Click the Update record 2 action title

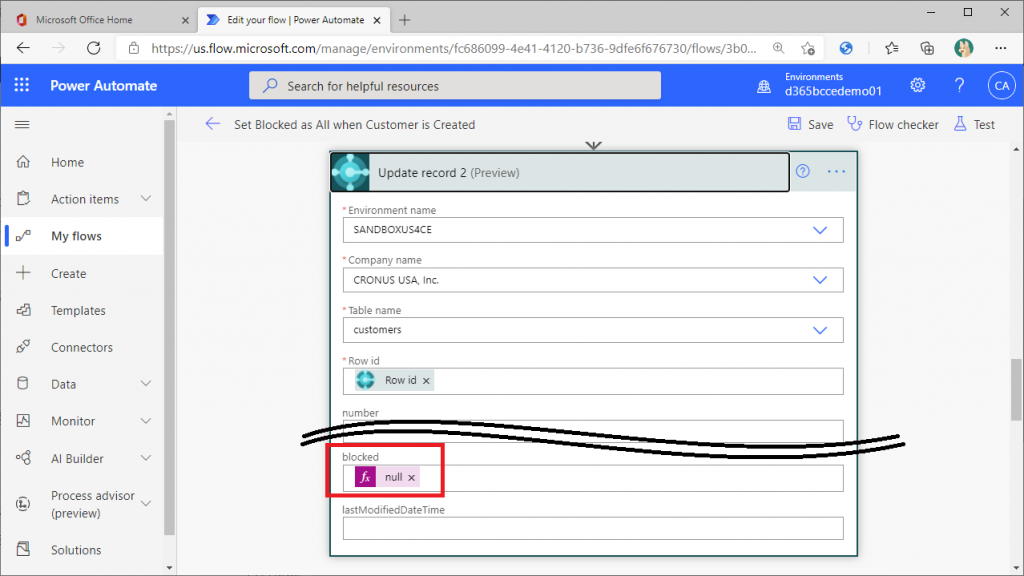point(449,172)
